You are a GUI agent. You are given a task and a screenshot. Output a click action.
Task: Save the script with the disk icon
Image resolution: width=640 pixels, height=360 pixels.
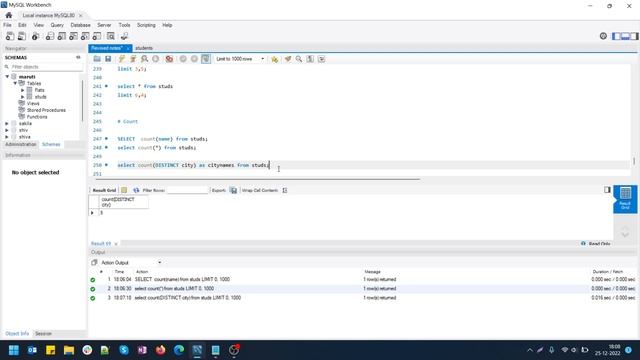tap(108, 59)
